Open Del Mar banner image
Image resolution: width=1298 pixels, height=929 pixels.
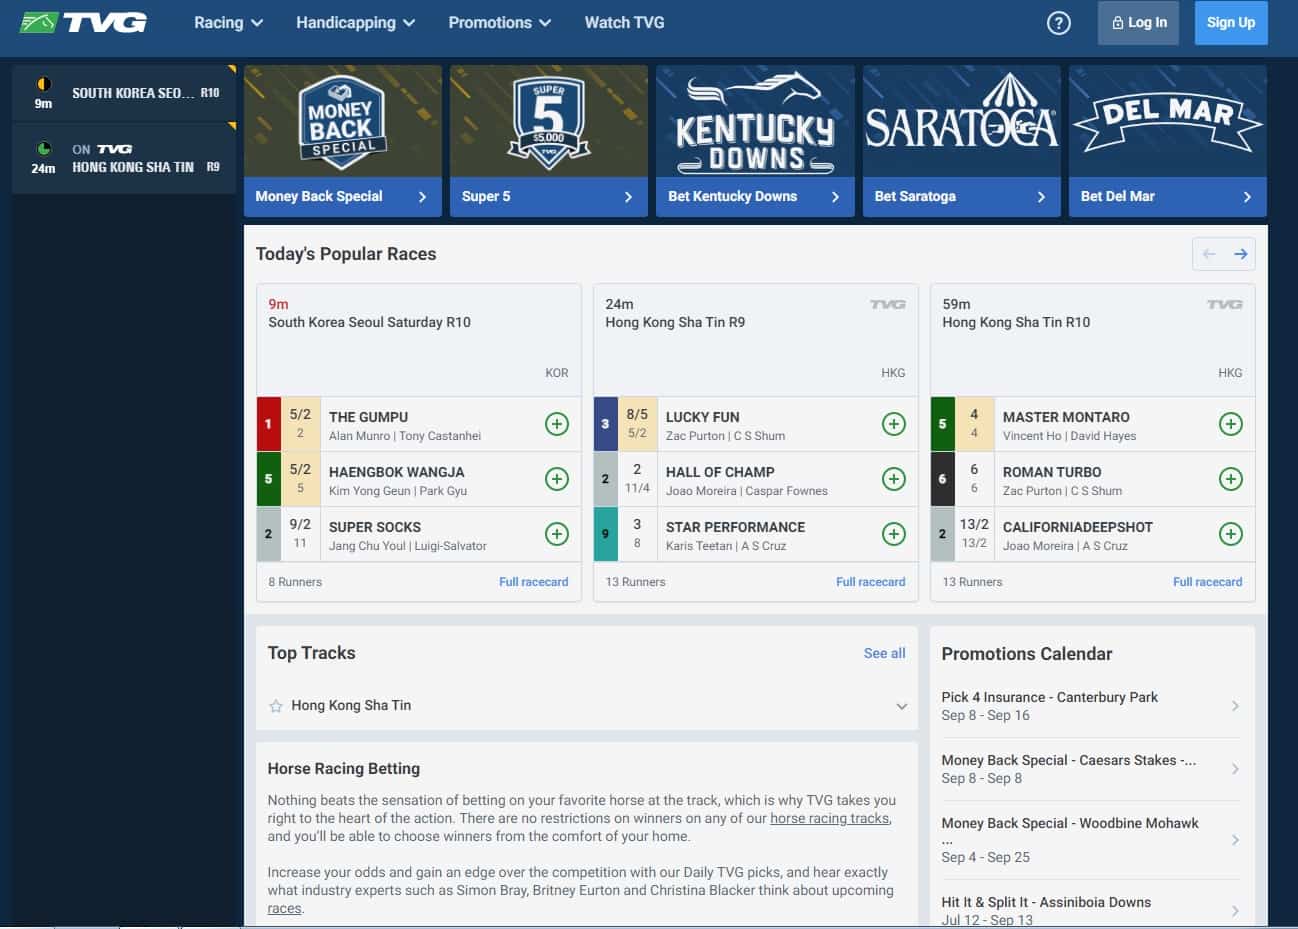click(1168, 121)
